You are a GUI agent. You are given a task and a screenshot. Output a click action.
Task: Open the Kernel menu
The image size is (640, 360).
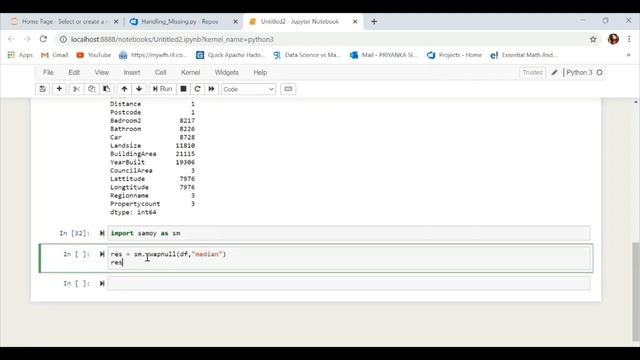tap(191, 72)
